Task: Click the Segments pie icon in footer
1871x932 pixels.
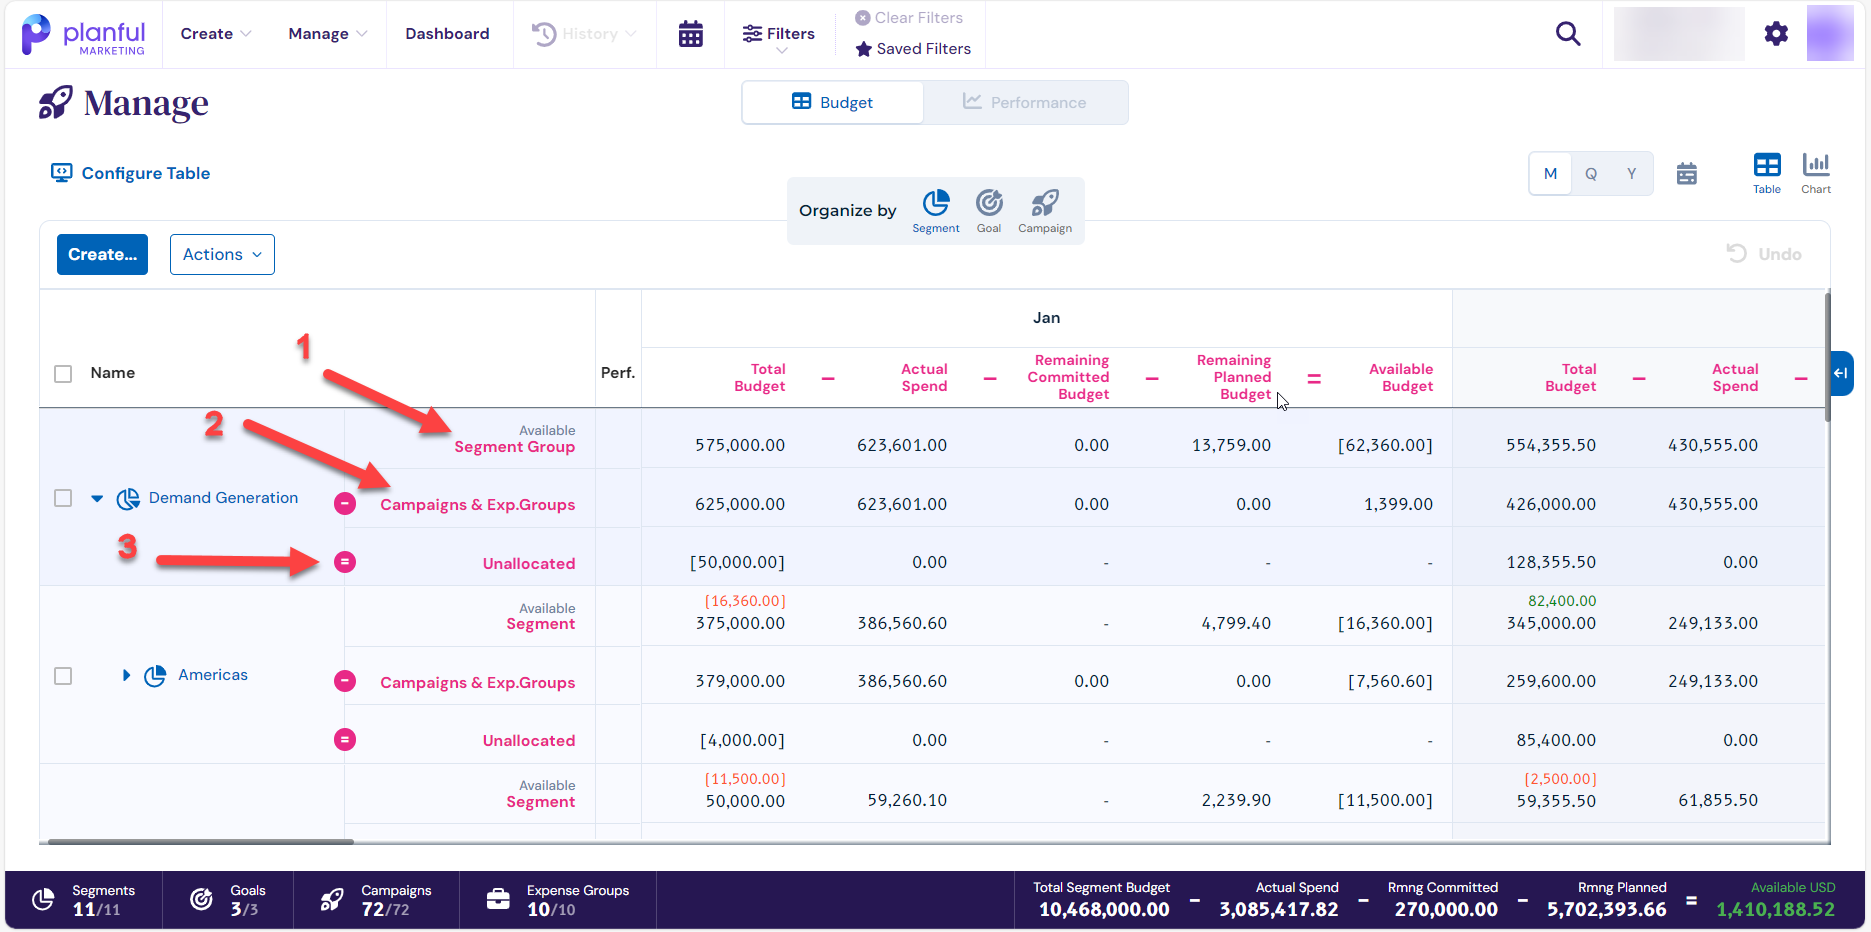Action: (43, 900)
